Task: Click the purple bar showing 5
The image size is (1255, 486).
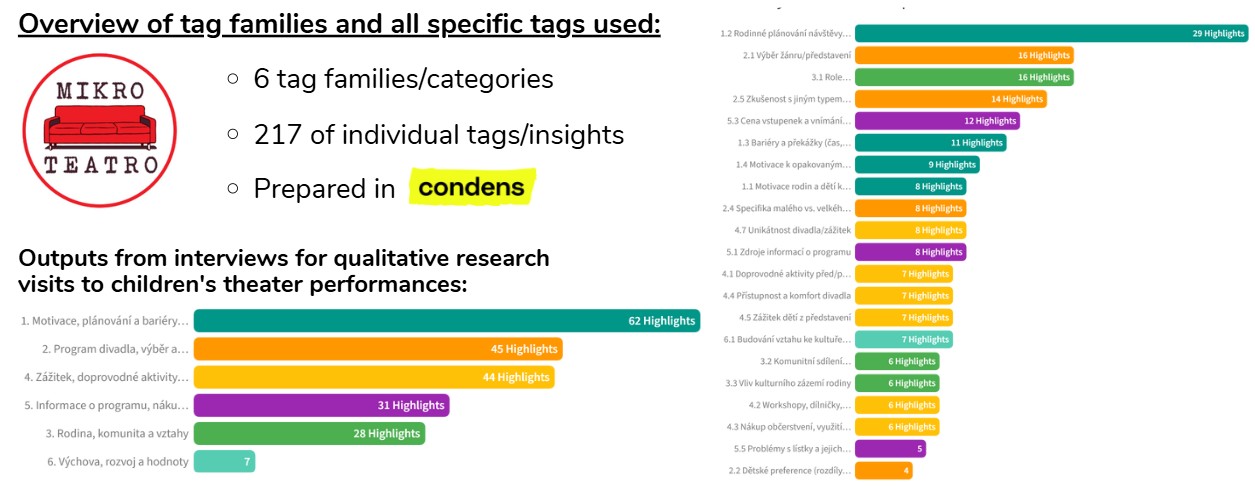Action: pos(890,449)
